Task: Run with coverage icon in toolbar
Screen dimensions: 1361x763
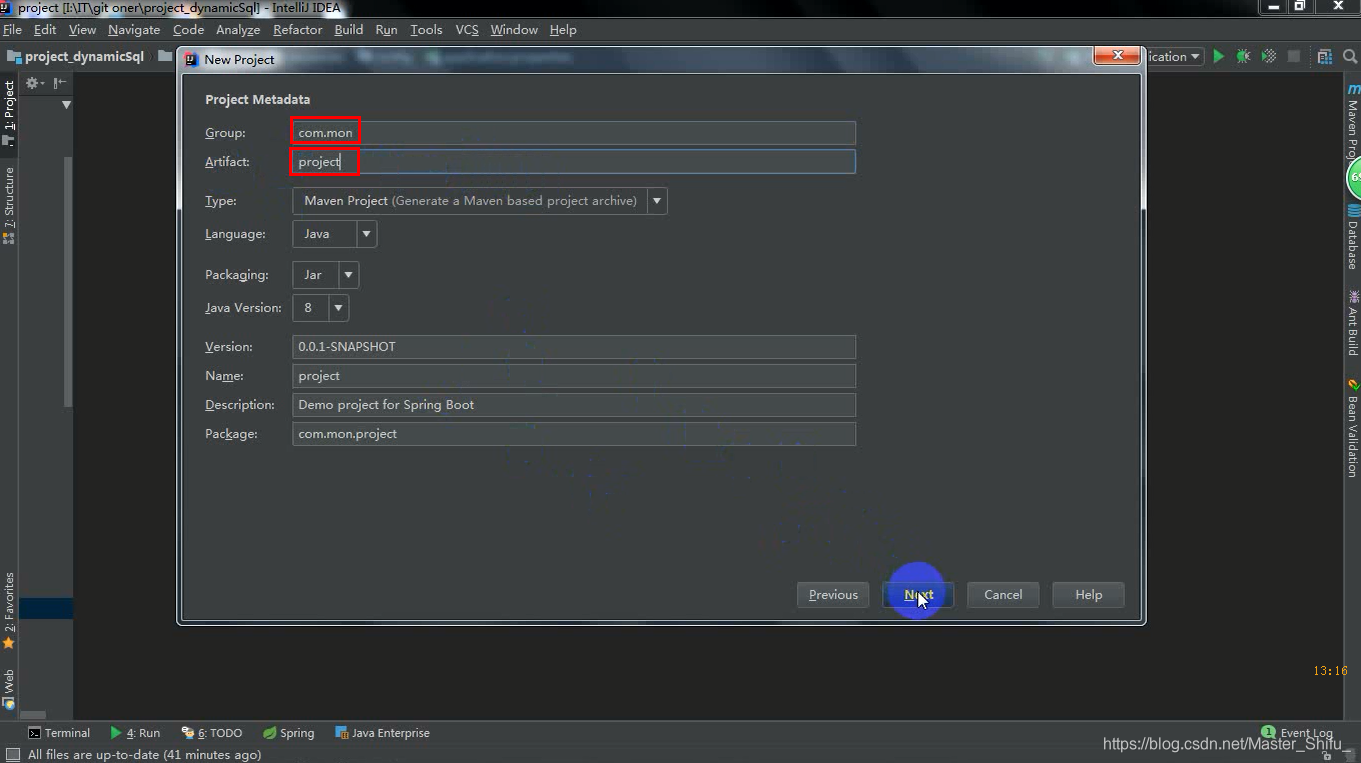Action: [1269, 57]
